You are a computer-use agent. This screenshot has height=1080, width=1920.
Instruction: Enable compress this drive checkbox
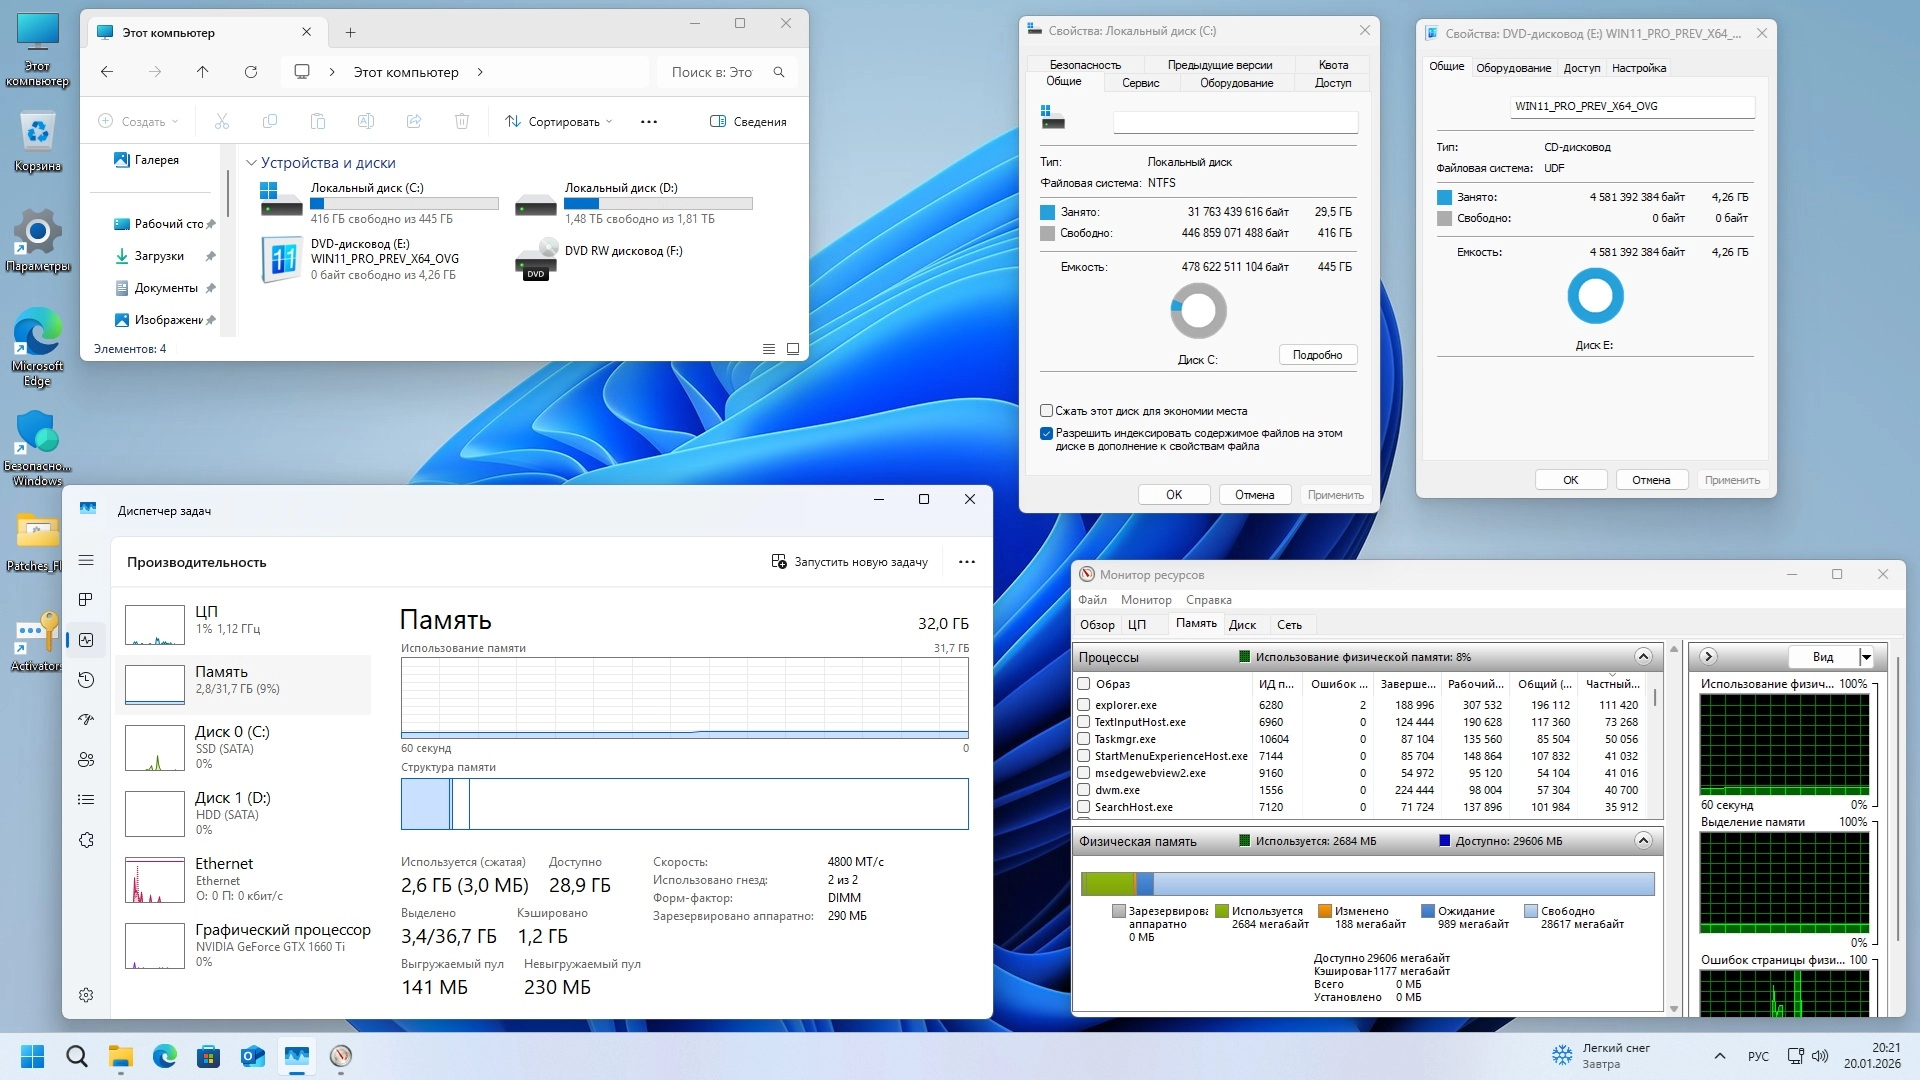(x=1047, y=411)
